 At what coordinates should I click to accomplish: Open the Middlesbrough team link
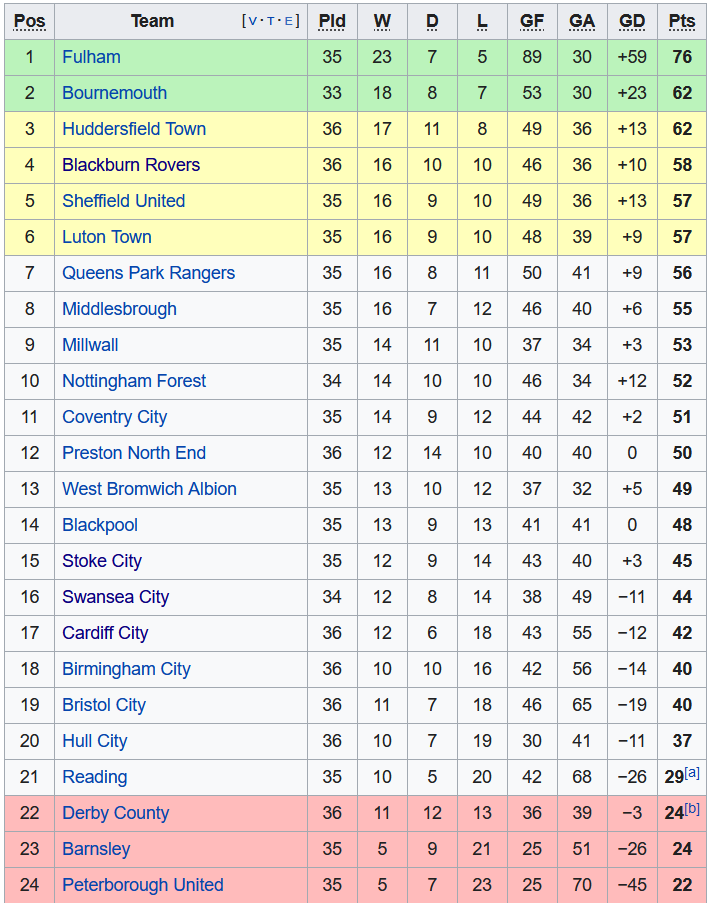(x=119, y=309)
